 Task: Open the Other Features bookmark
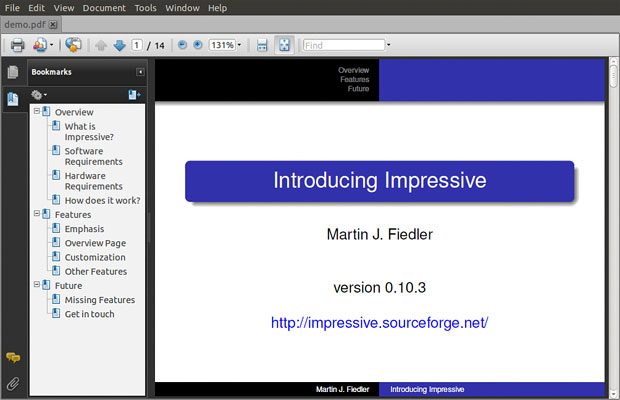(x=96, y=272)
